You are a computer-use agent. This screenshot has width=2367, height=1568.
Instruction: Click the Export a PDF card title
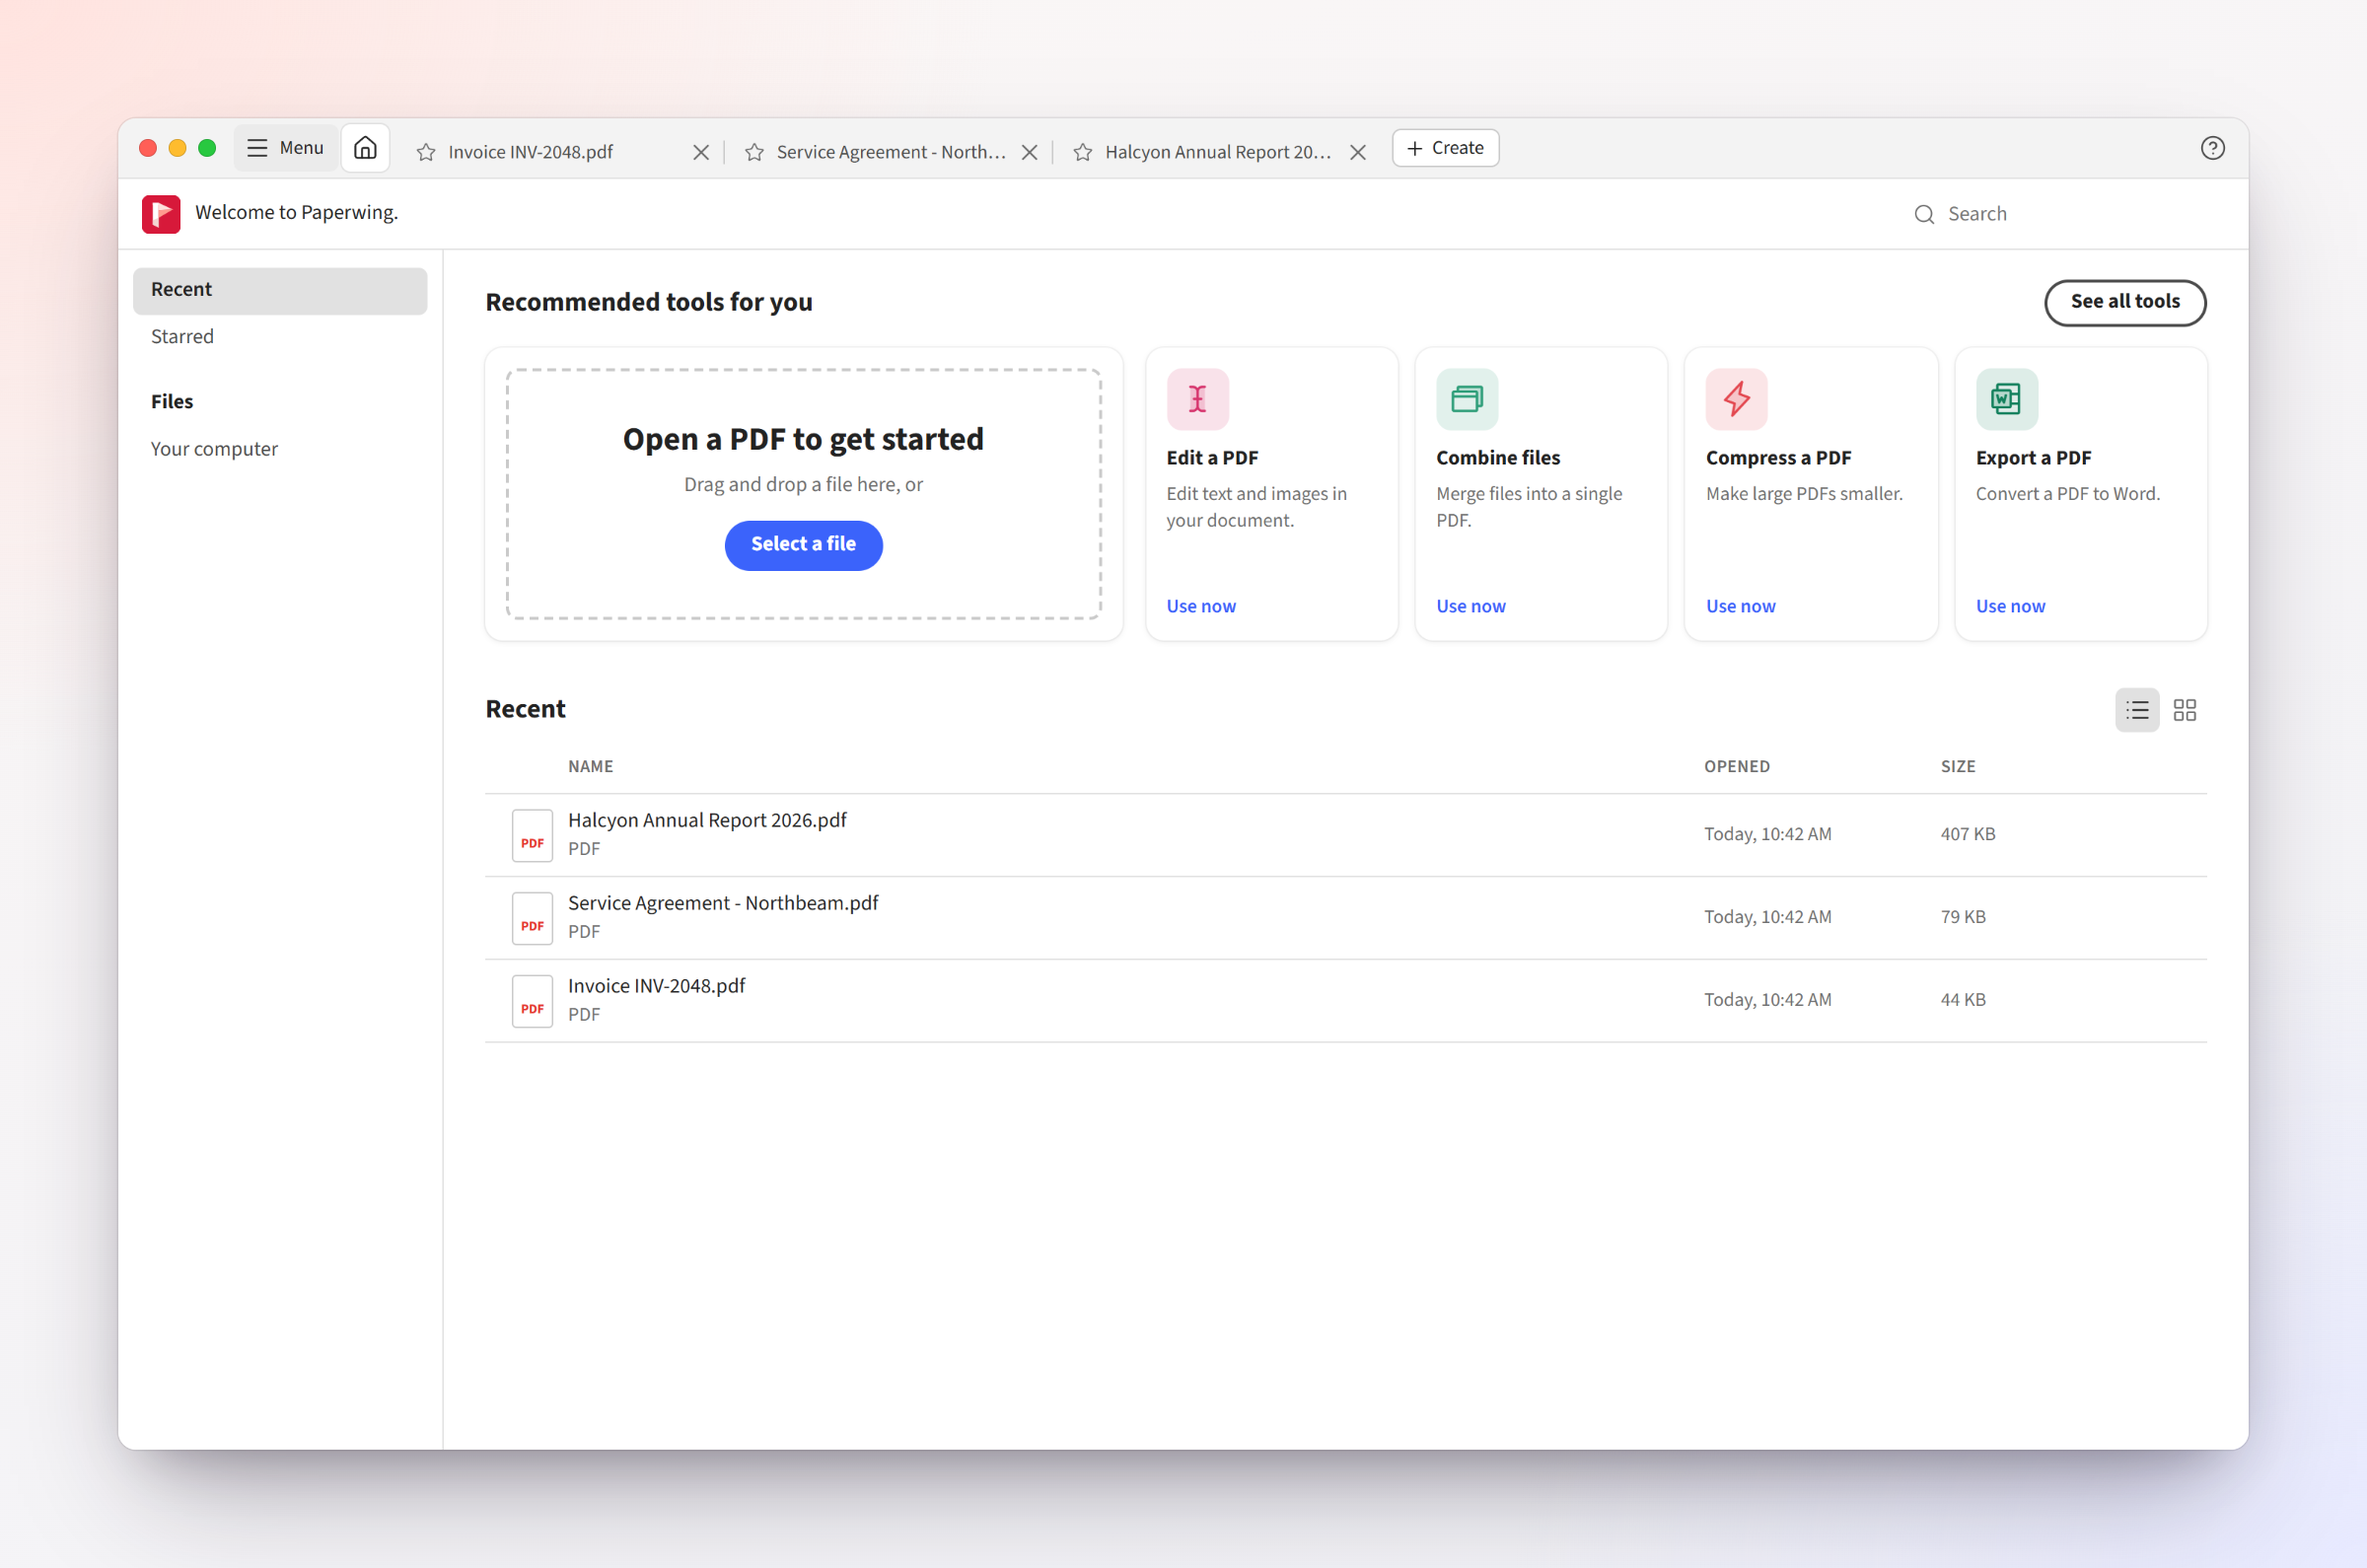2033,458
